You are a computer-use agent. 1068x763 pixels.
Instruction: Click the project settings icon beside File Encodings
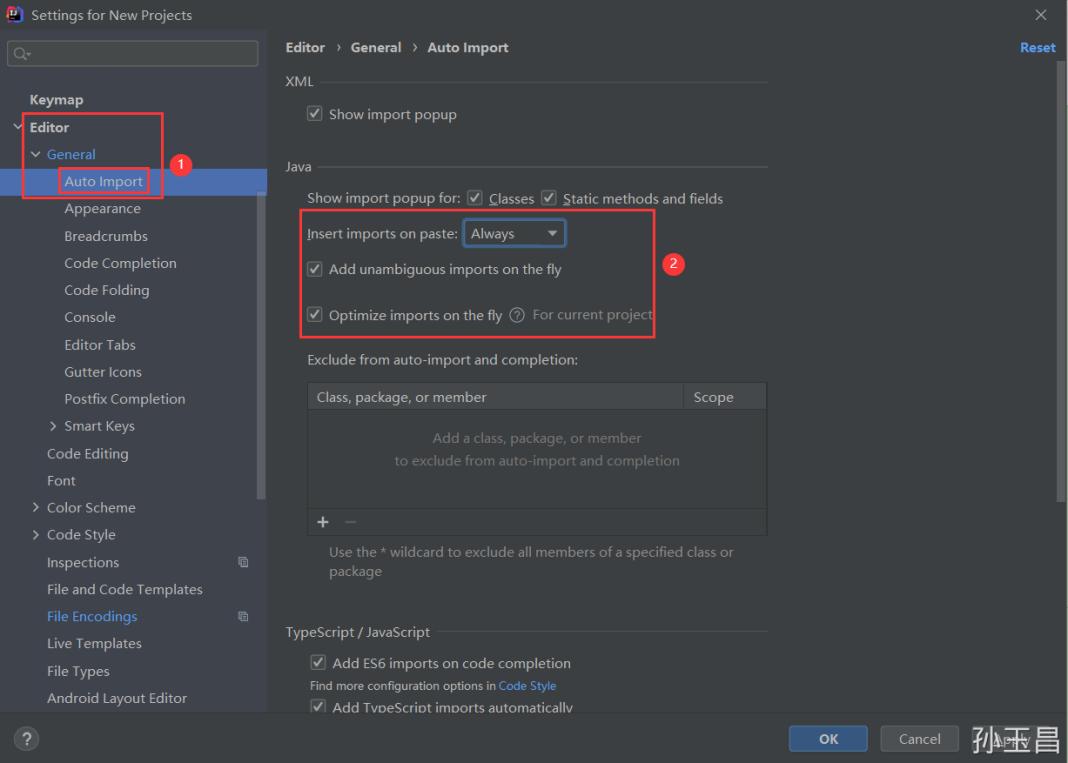[241, 617]
